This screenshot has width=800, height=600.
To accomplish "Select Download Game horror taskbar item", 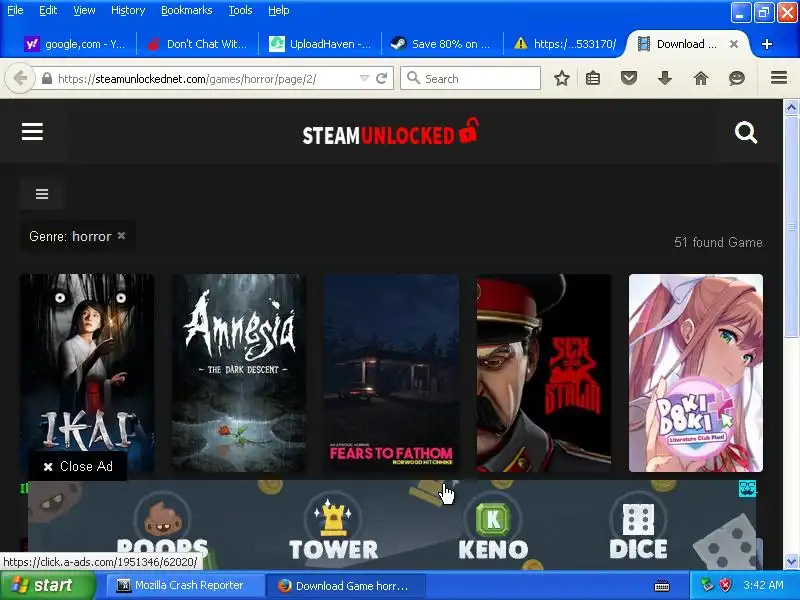I will coord(345,586).
